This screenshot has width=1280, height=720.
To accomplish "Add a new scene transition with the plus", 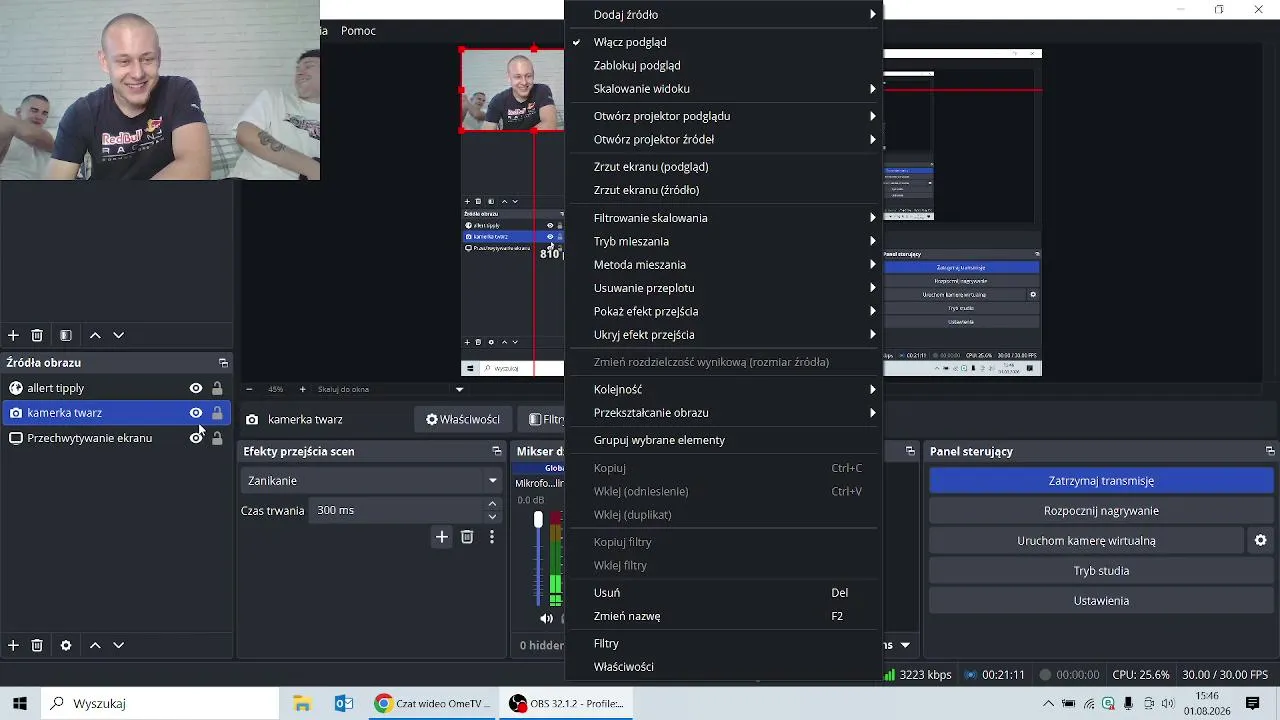I will coord(442,537).
